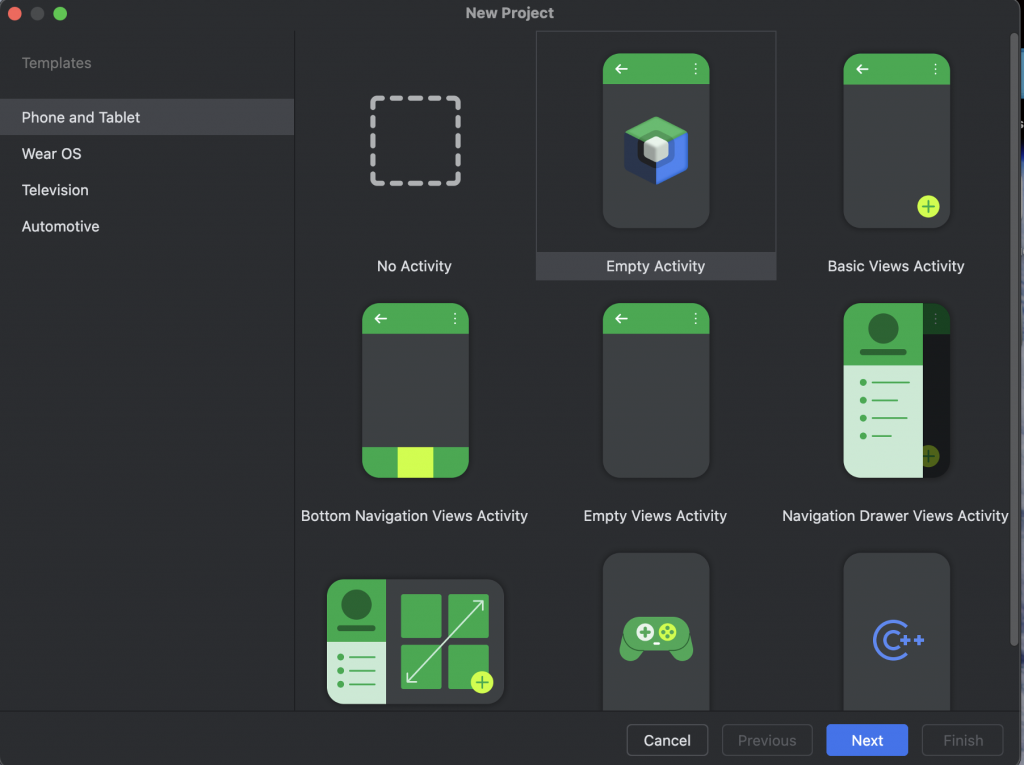Select Navigation Drawer Views Activity template icon
Screen dimensions: 1024x765
[x=896, y=391]
